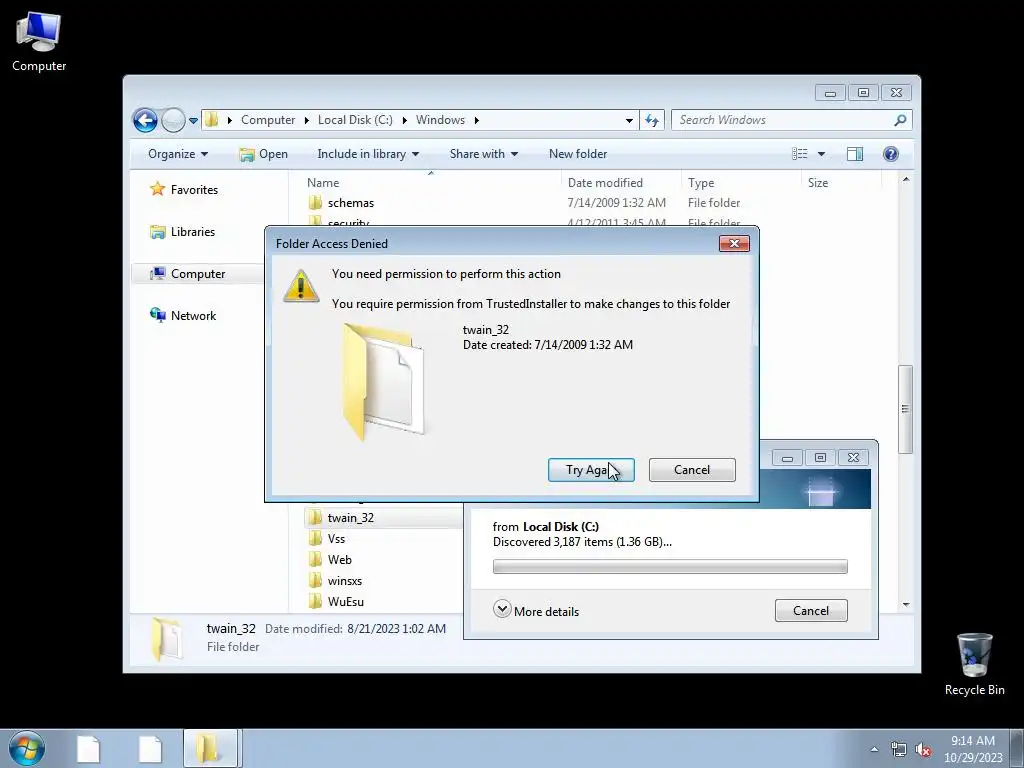The width and height of the screenshot is (1024, 768).
Task: Open the Organize menu
Action: coord(178,153)
